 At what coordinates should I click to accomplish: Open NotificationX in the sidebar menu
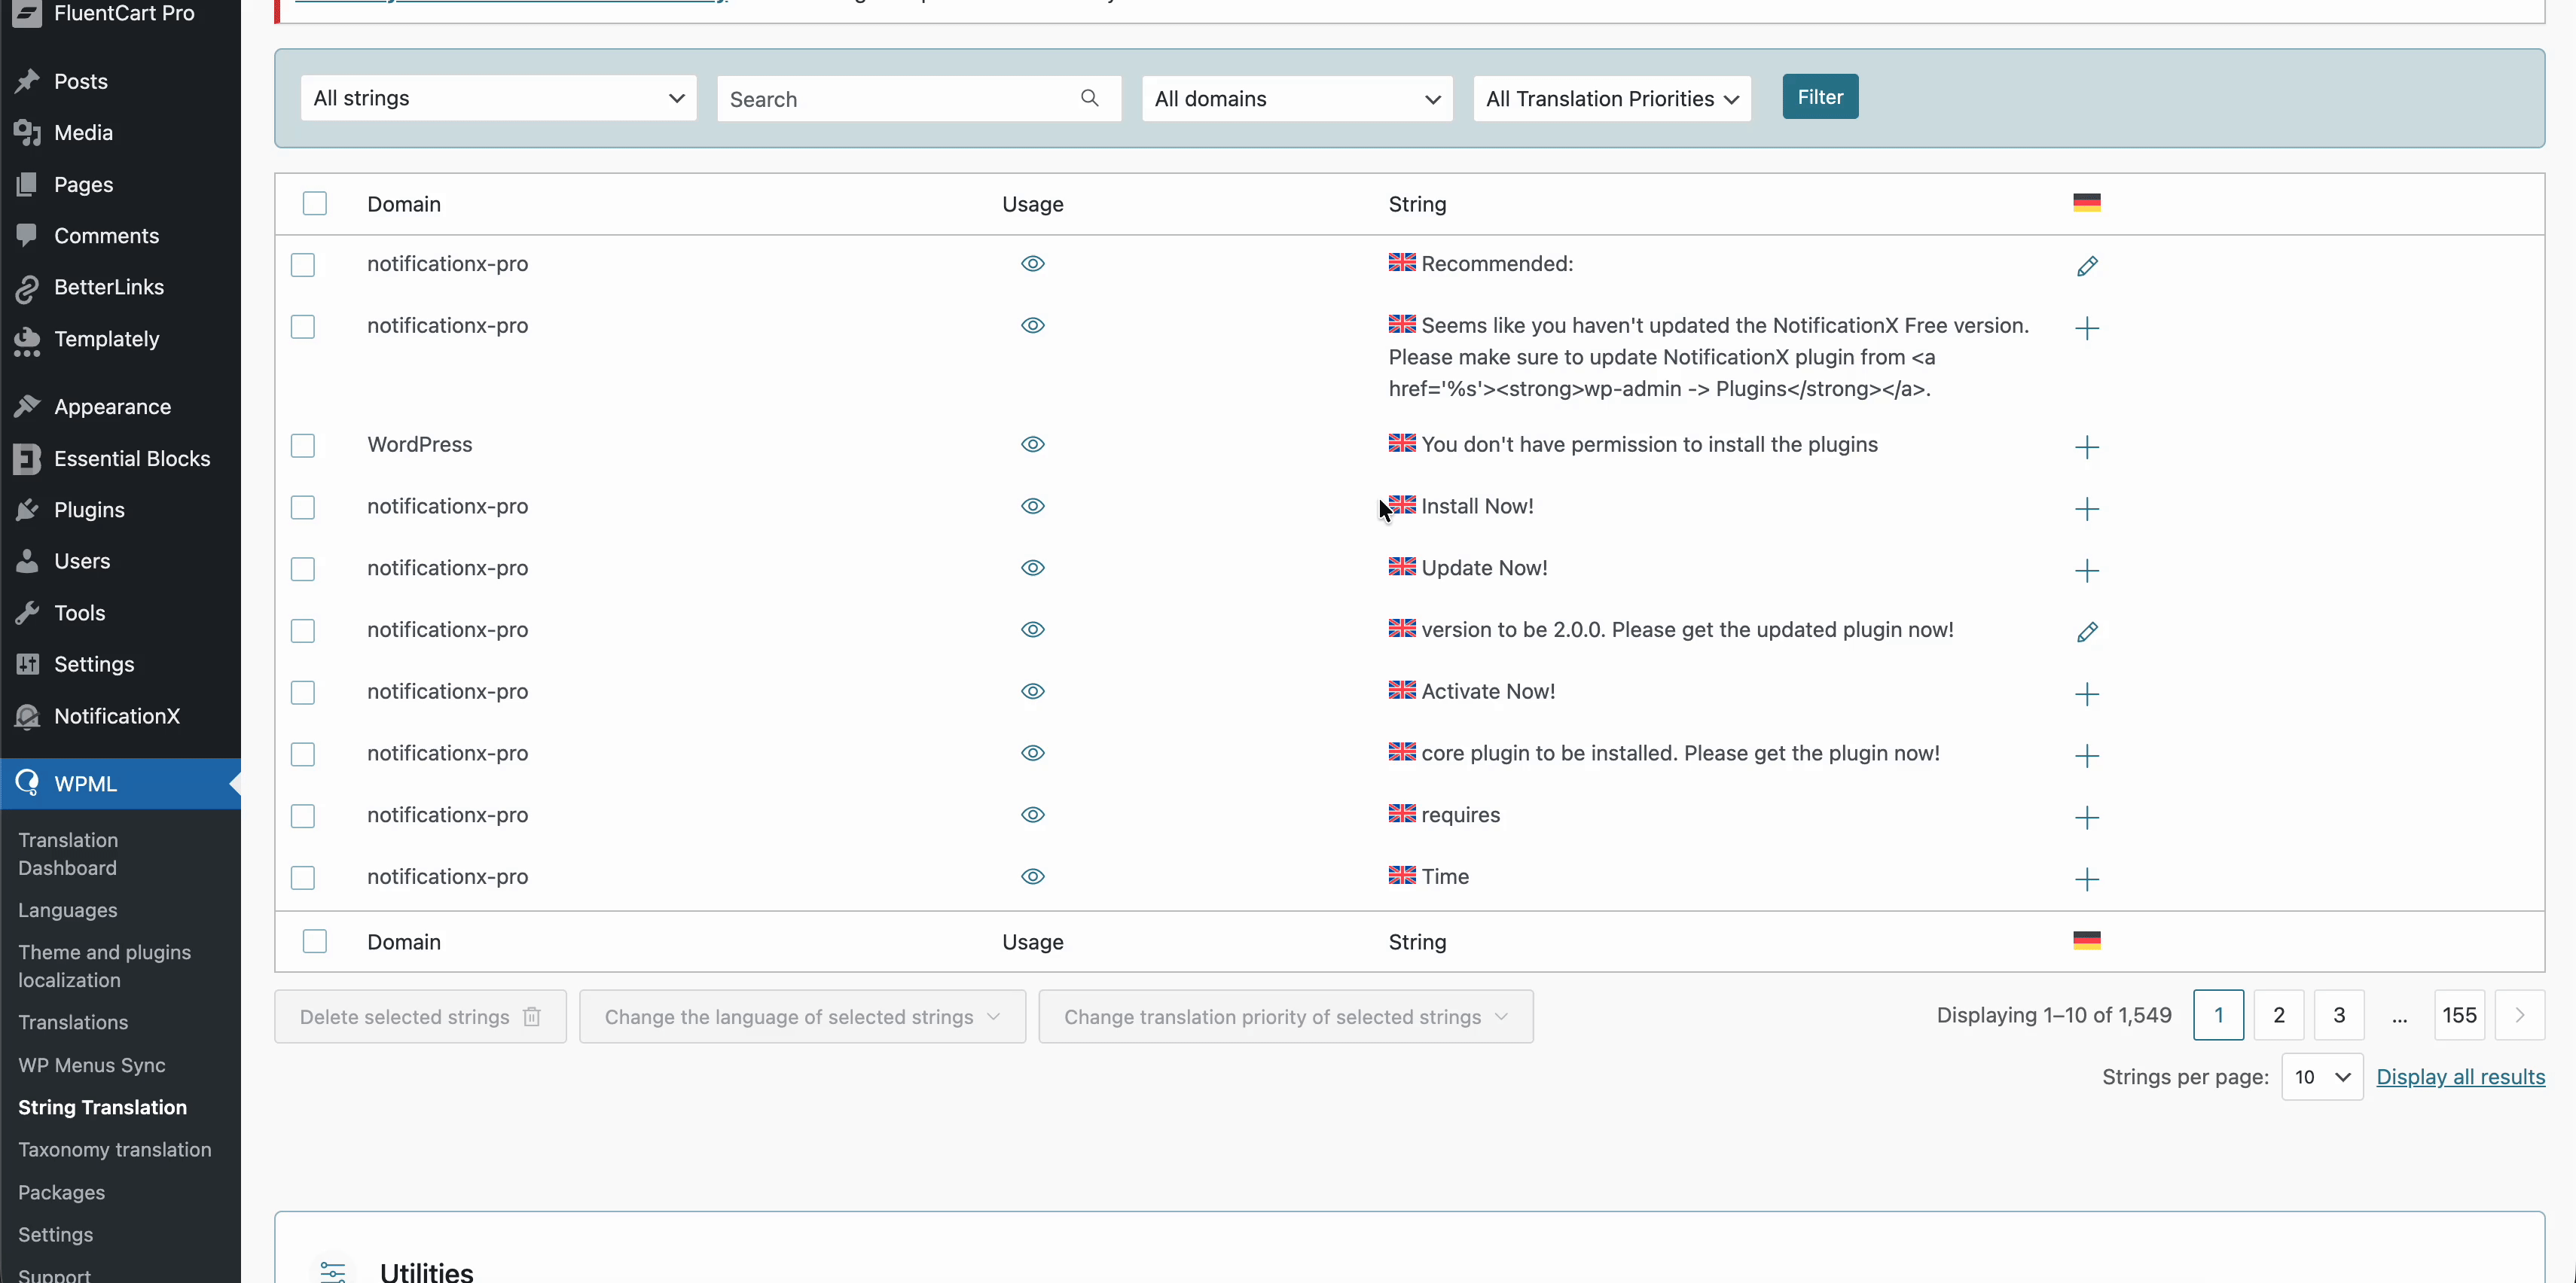pos(116,716)
